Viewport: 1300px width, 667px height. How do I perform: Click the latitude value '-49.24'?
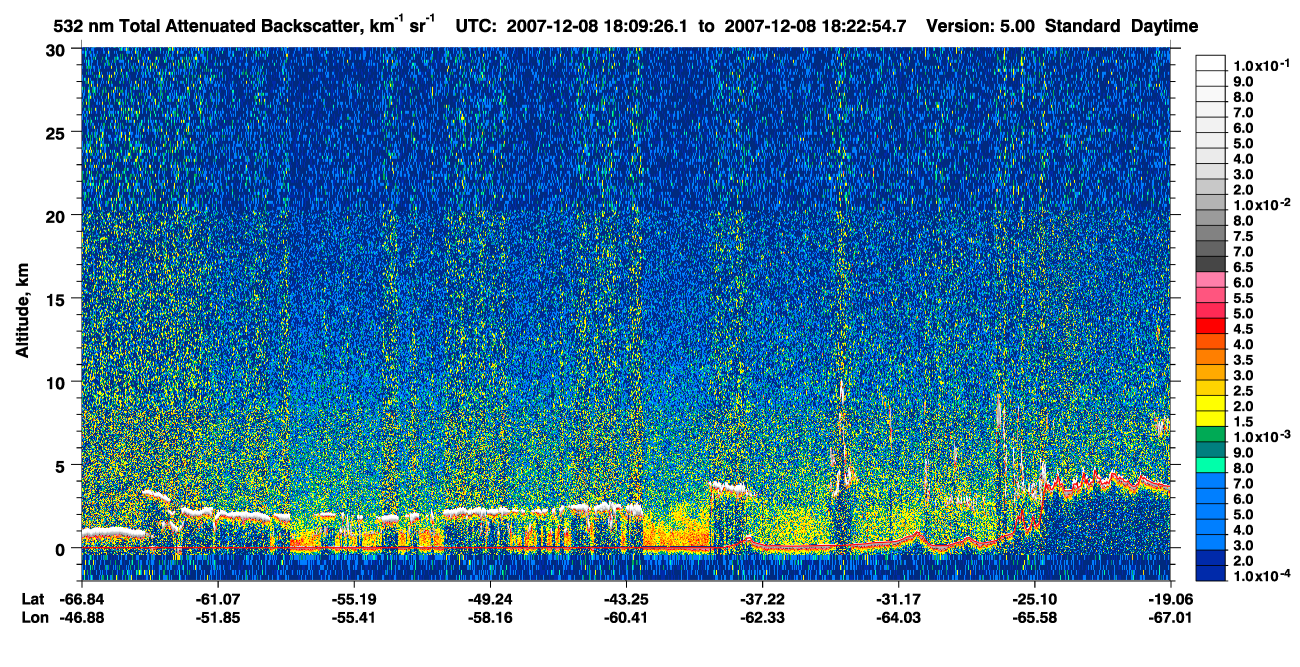(490, 599)
